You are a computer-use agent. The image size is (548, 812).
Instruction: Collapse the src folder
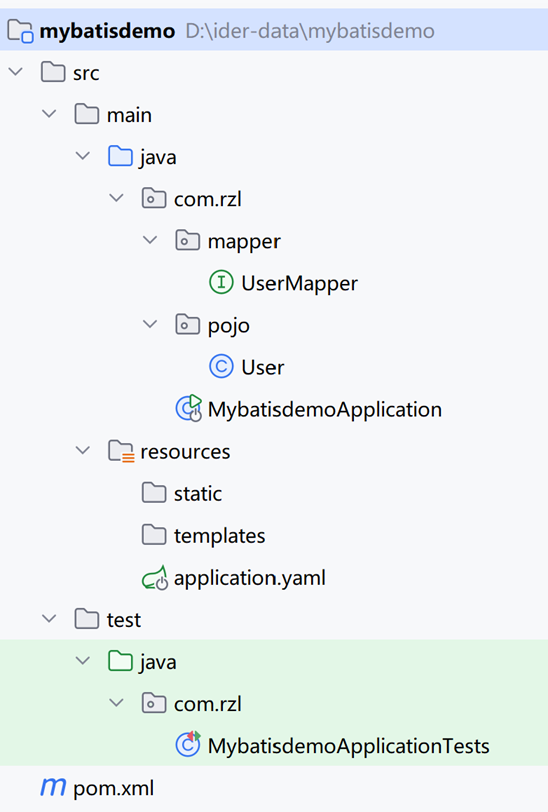(16, 71)
